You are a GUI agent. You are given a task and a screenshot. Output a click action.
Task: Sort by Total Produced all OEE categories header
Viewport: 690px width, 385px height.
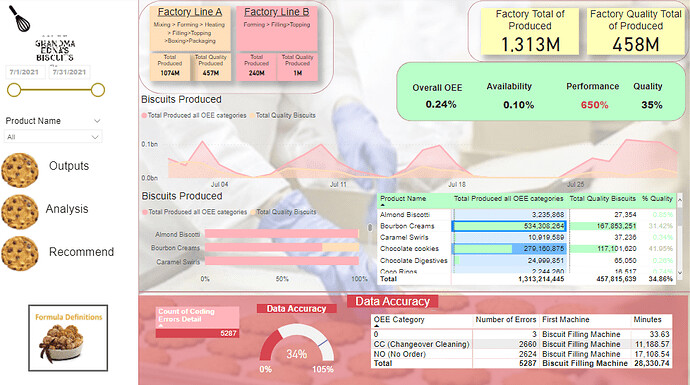[x=508, y=198]
